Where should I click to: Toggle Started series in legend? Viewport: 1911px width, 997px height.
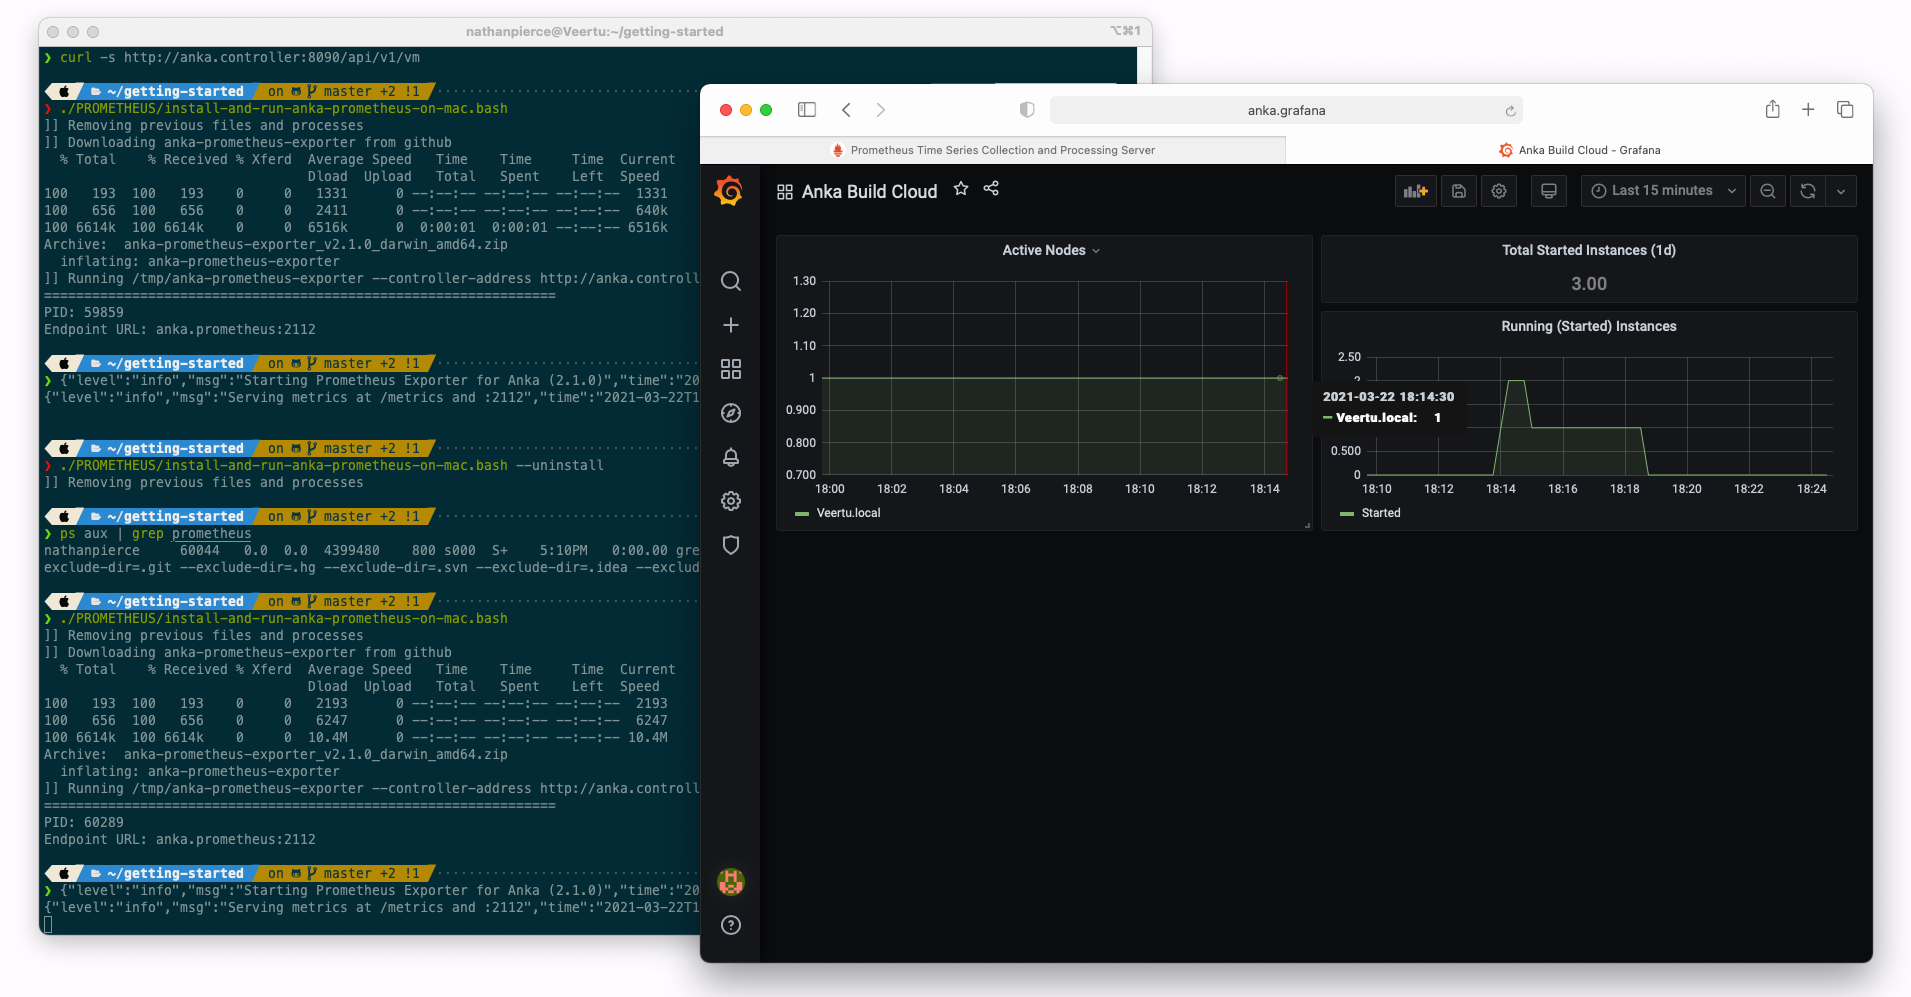click(1381, 513)
